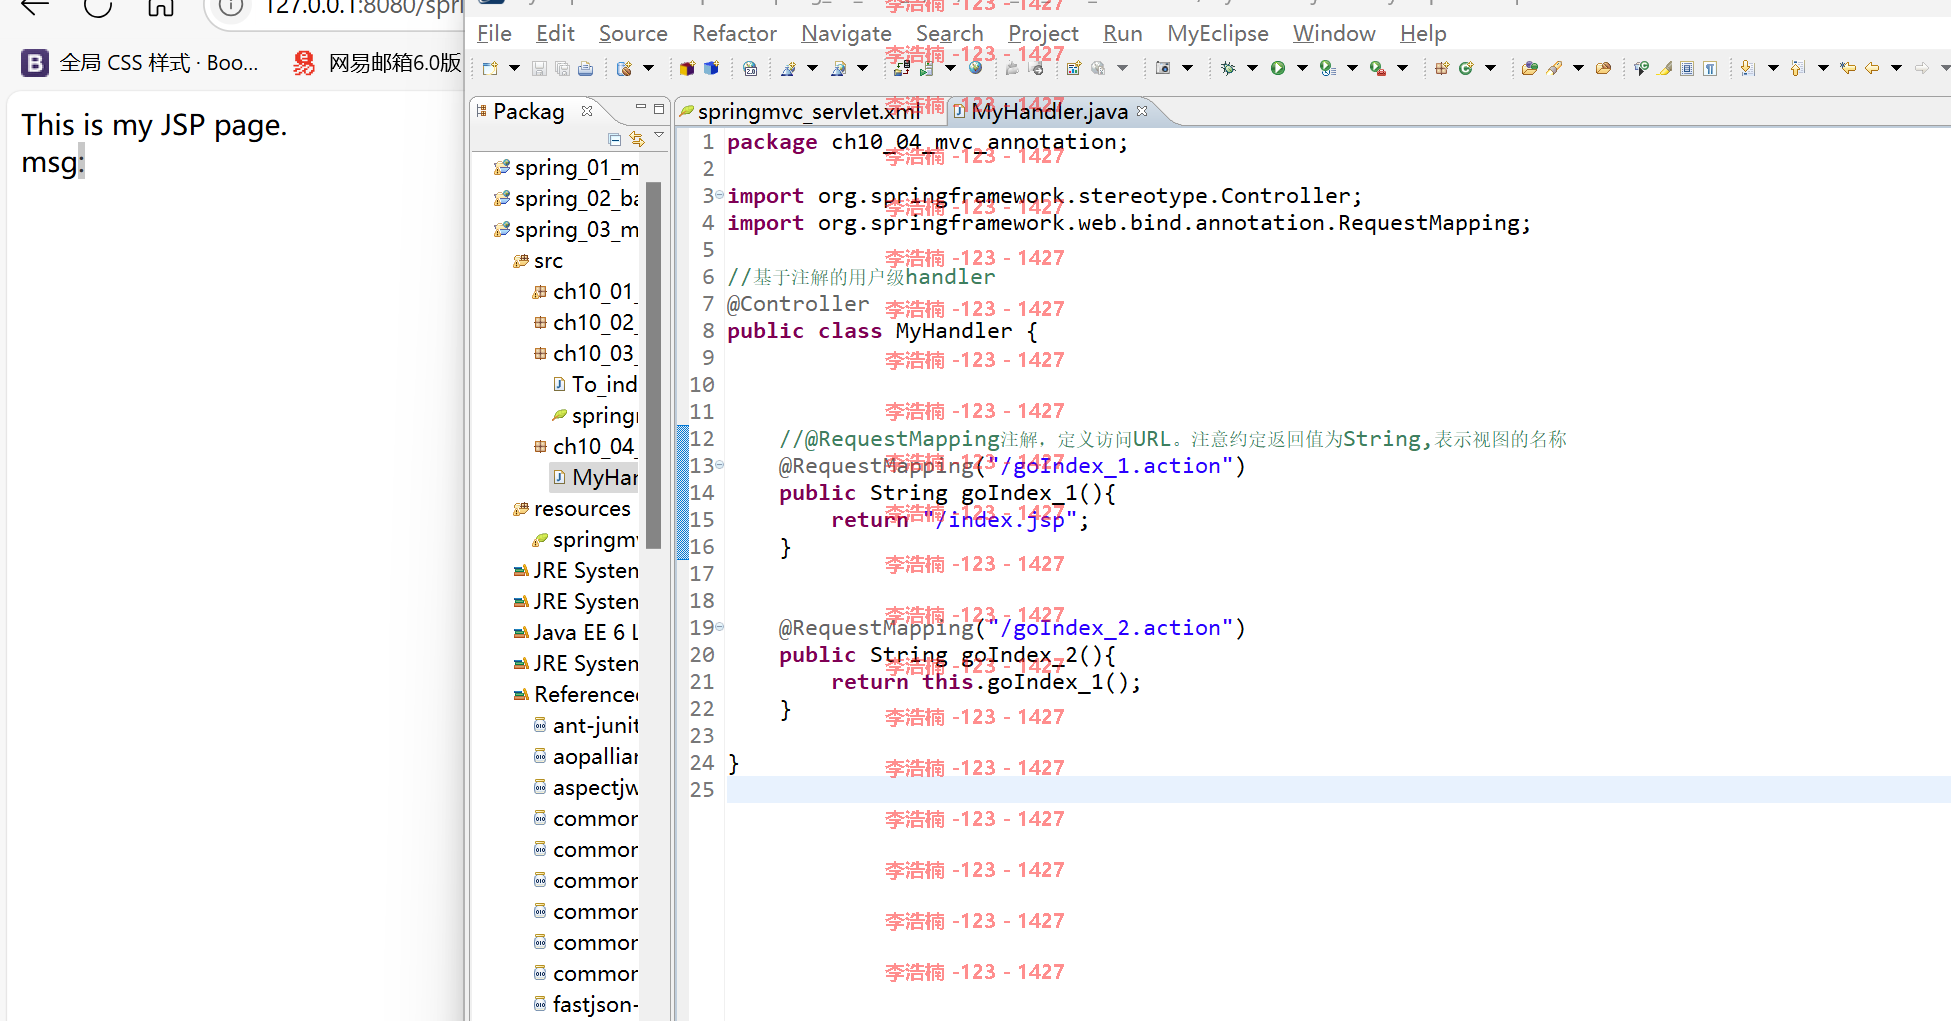This screenshot has width=1951, height=1021.
Task: Open the 网易邮箱6.0版 browser bookmark
Action: pos(377,63)
